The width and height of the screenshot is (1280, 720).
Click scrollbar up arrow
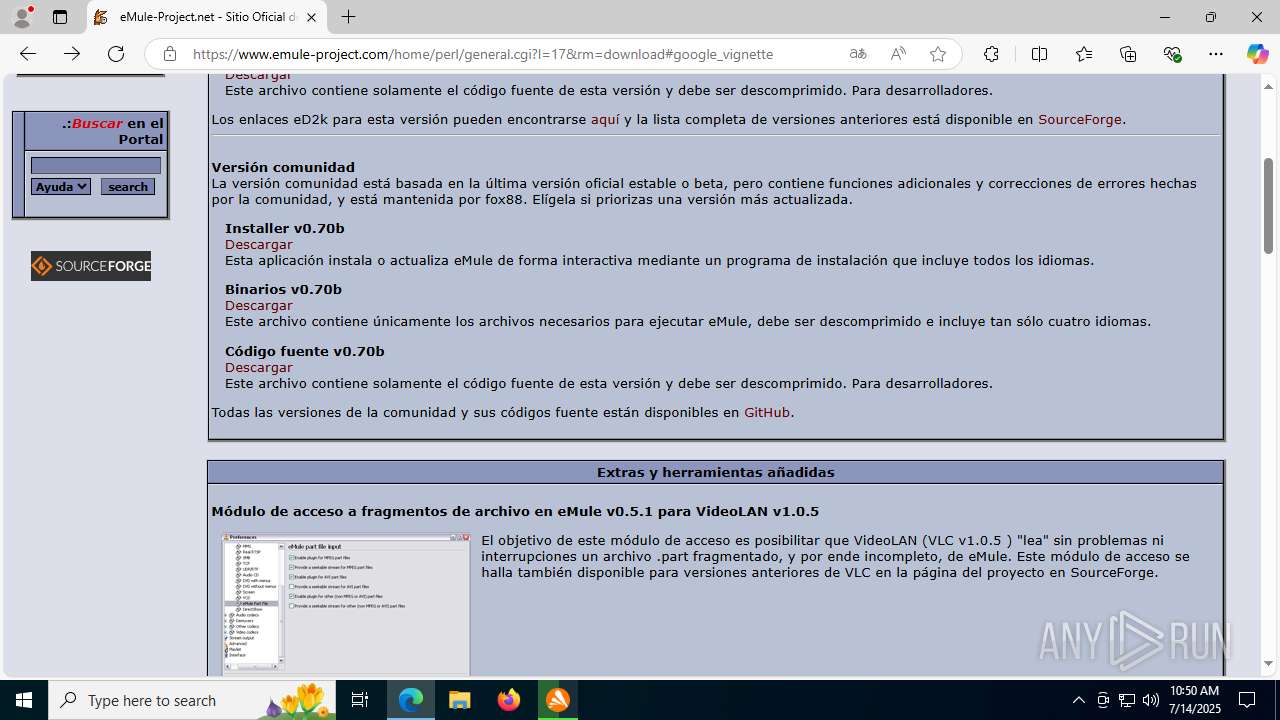1268,85
